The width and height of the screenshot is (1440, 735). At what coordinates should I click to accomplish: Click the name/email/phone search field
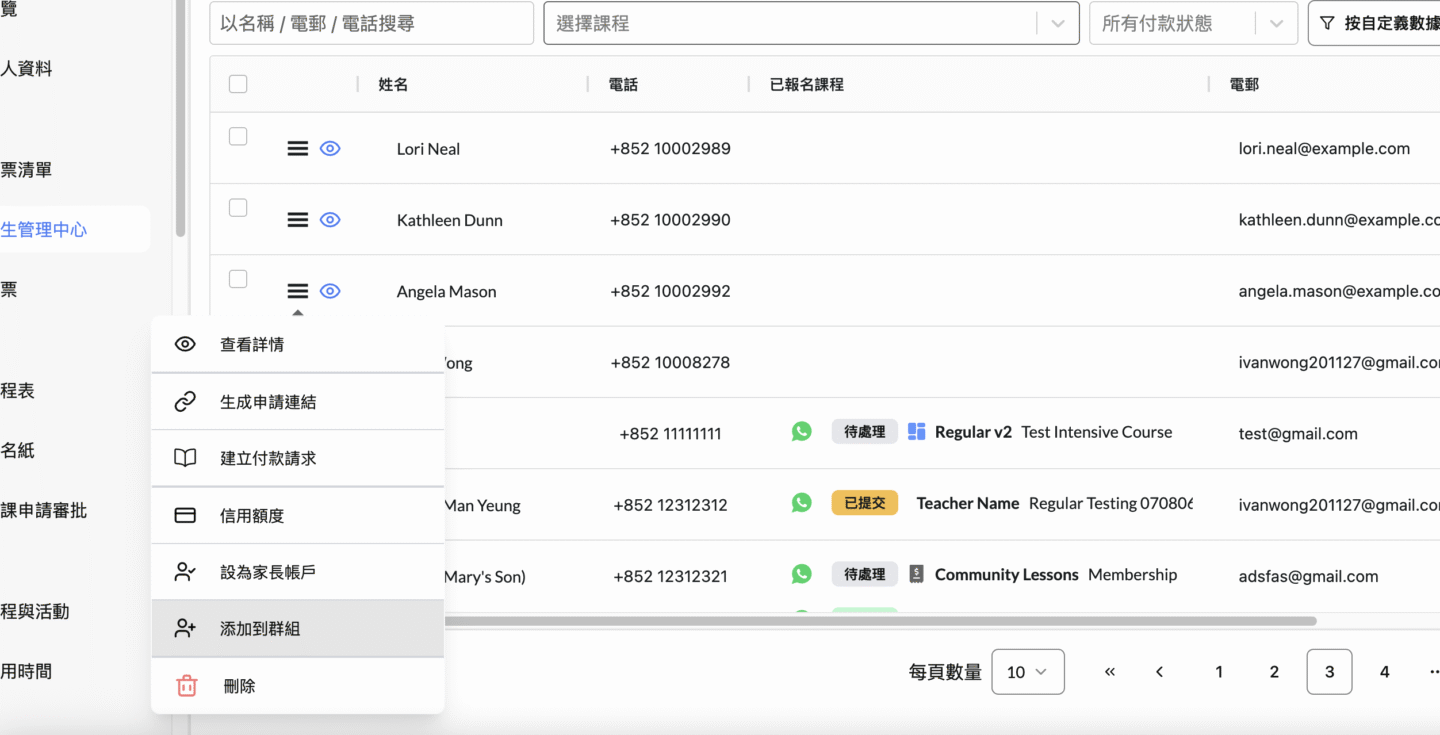(371, 23)
